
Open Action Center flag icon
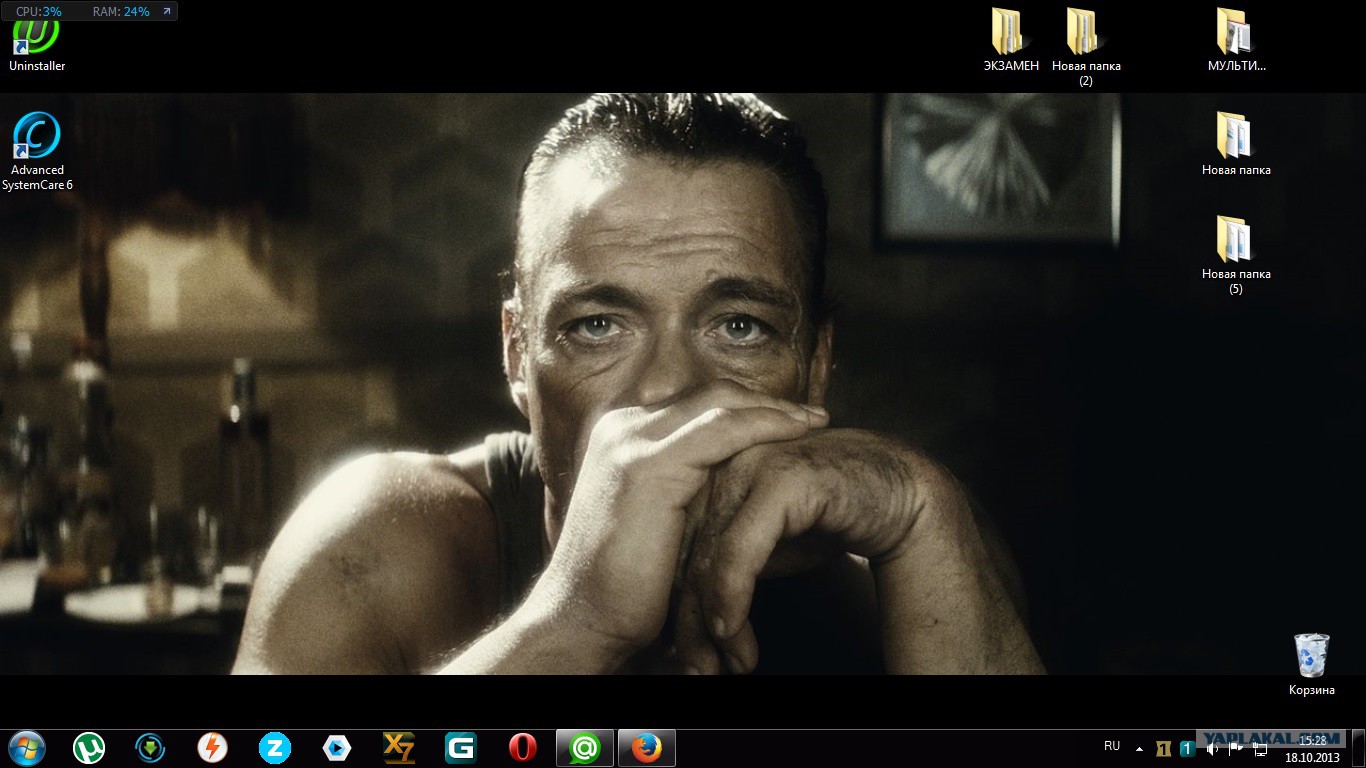[1235, 748]
